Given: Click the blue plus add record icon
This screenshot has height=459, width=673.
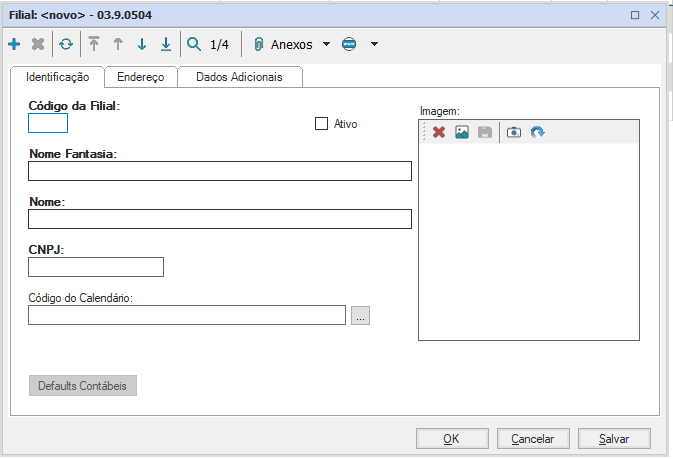Looking at the screenshot, I should 14,44.
